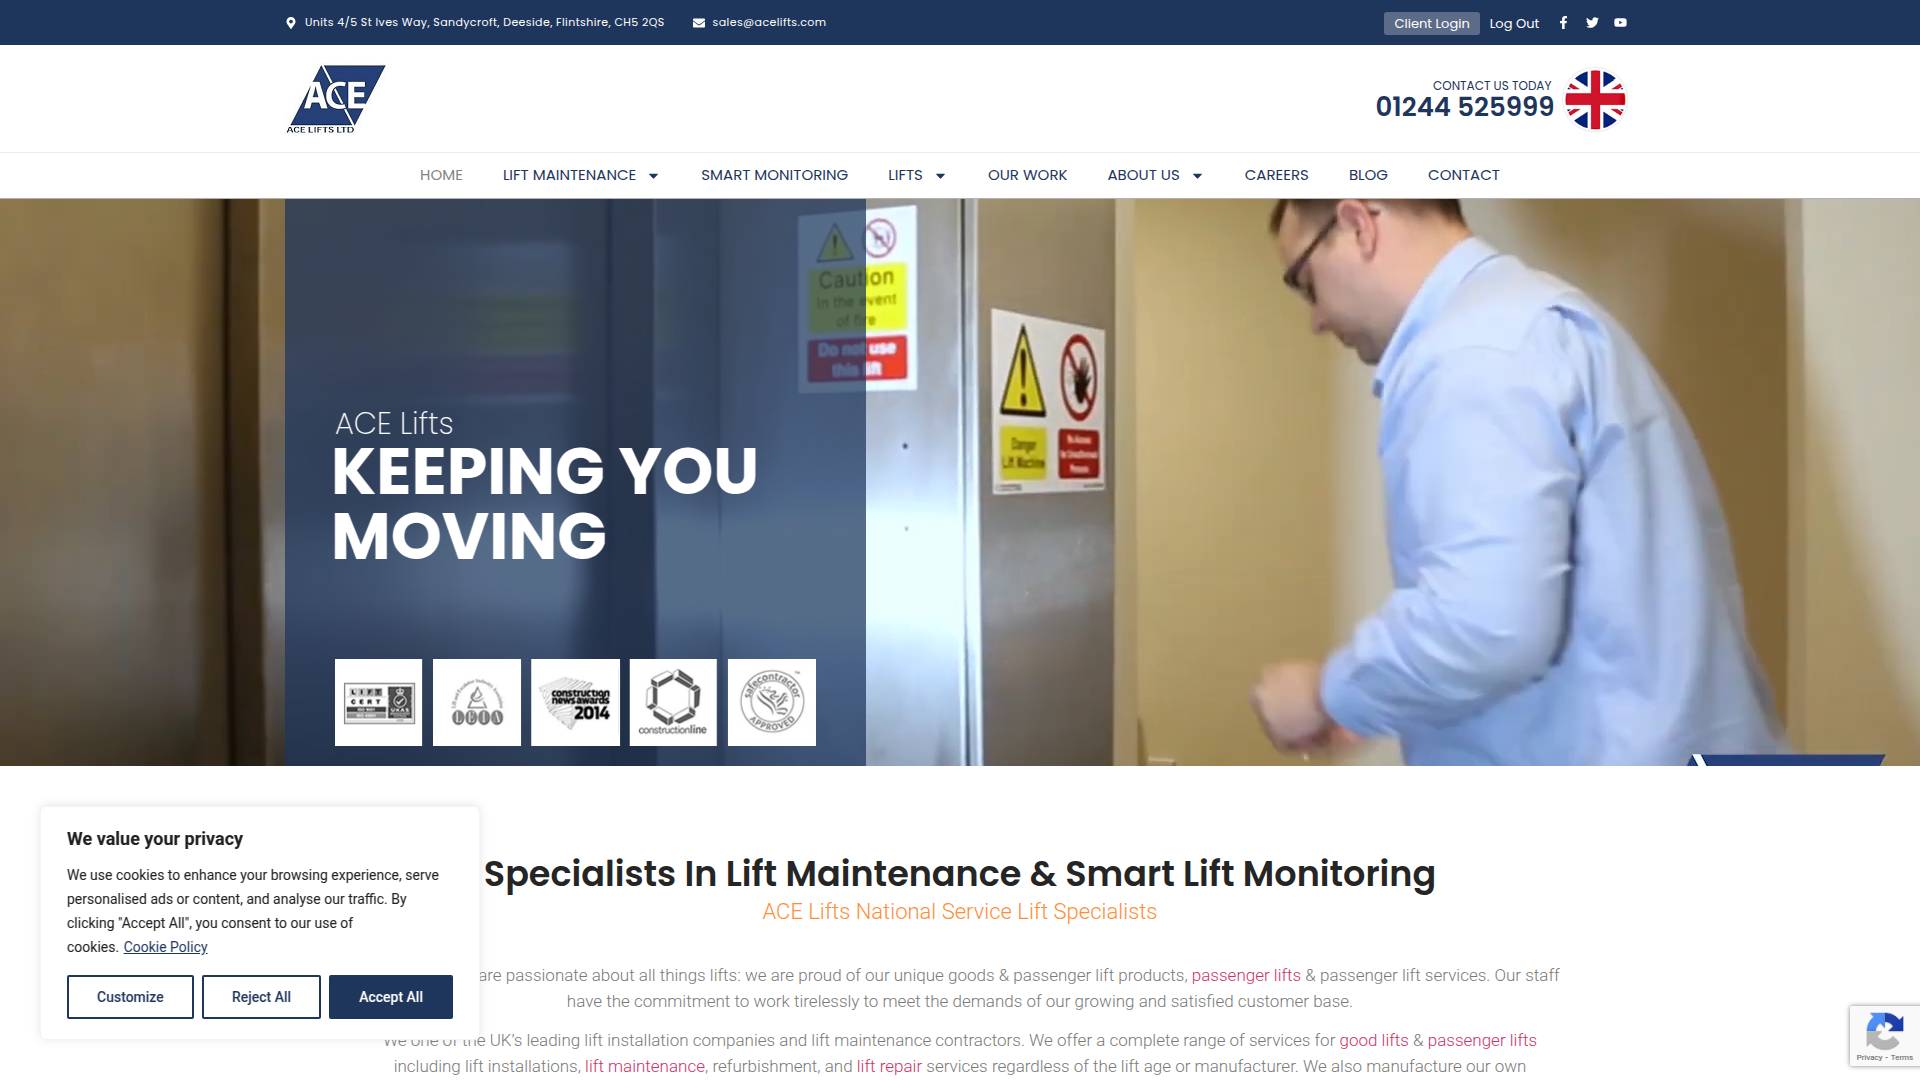Click the constructionline accreditation logo

coord(672,702)
